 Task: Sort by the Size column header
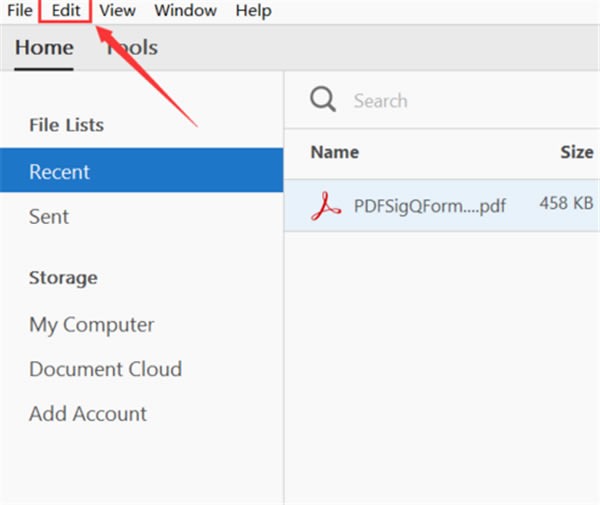point(577,152)
